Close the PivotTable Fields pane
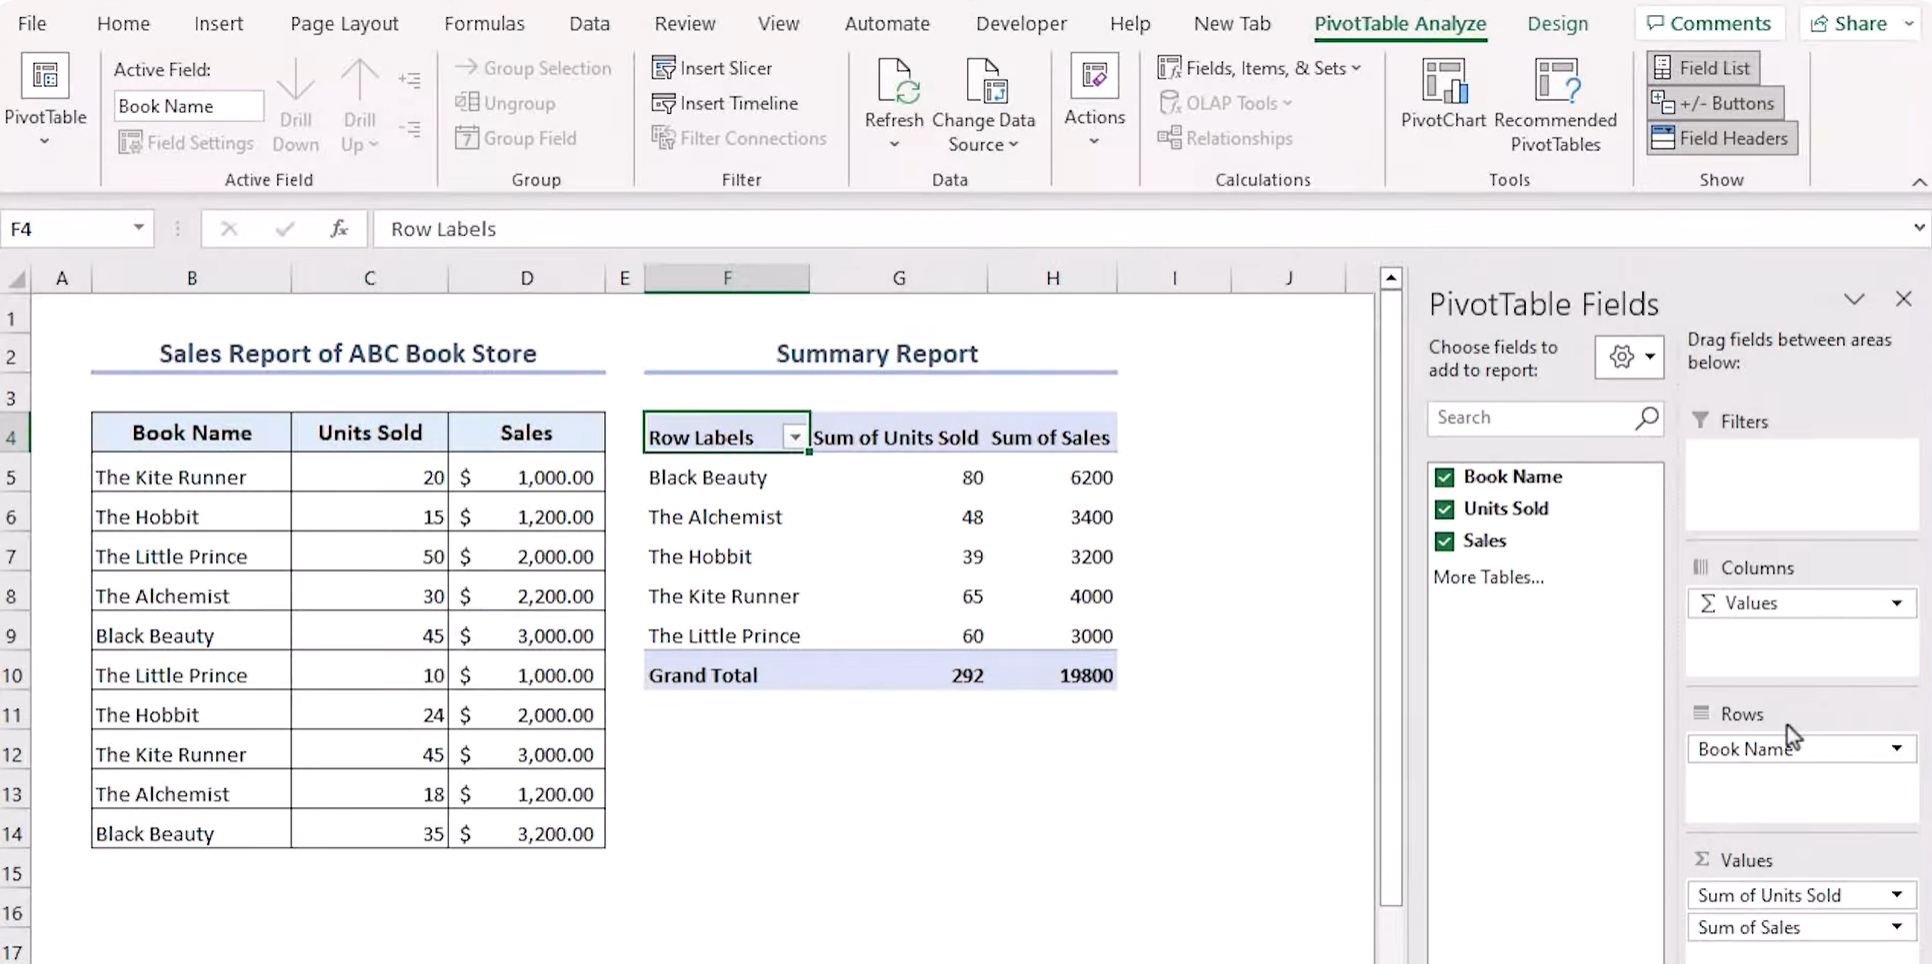1932x964 pixels. [1903, 299]
